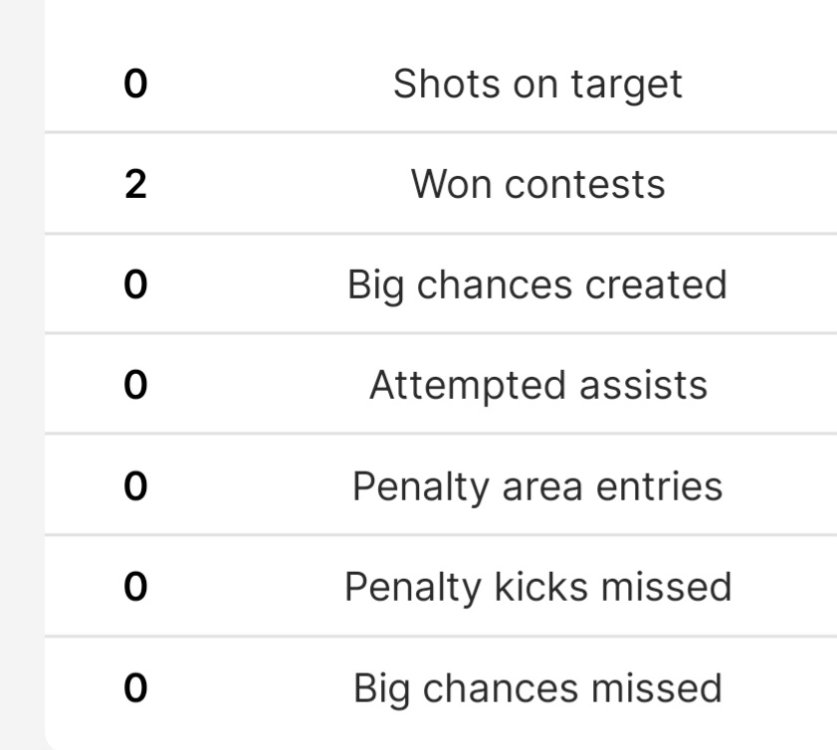
Task: Click the Shots on target label
Action: [x=537, y=84]
